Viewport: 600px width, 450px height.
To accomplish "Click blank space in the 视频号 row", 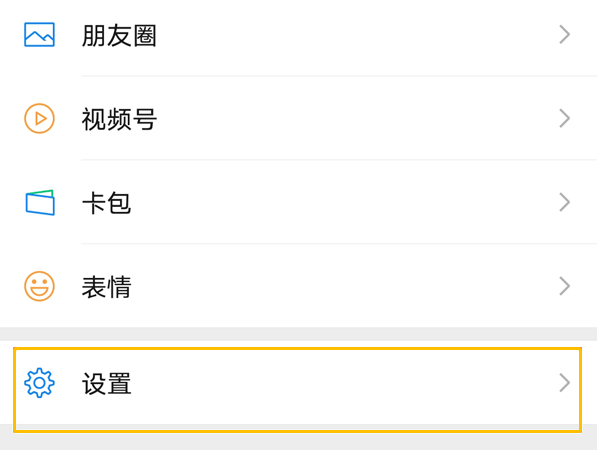I will 350,120.
